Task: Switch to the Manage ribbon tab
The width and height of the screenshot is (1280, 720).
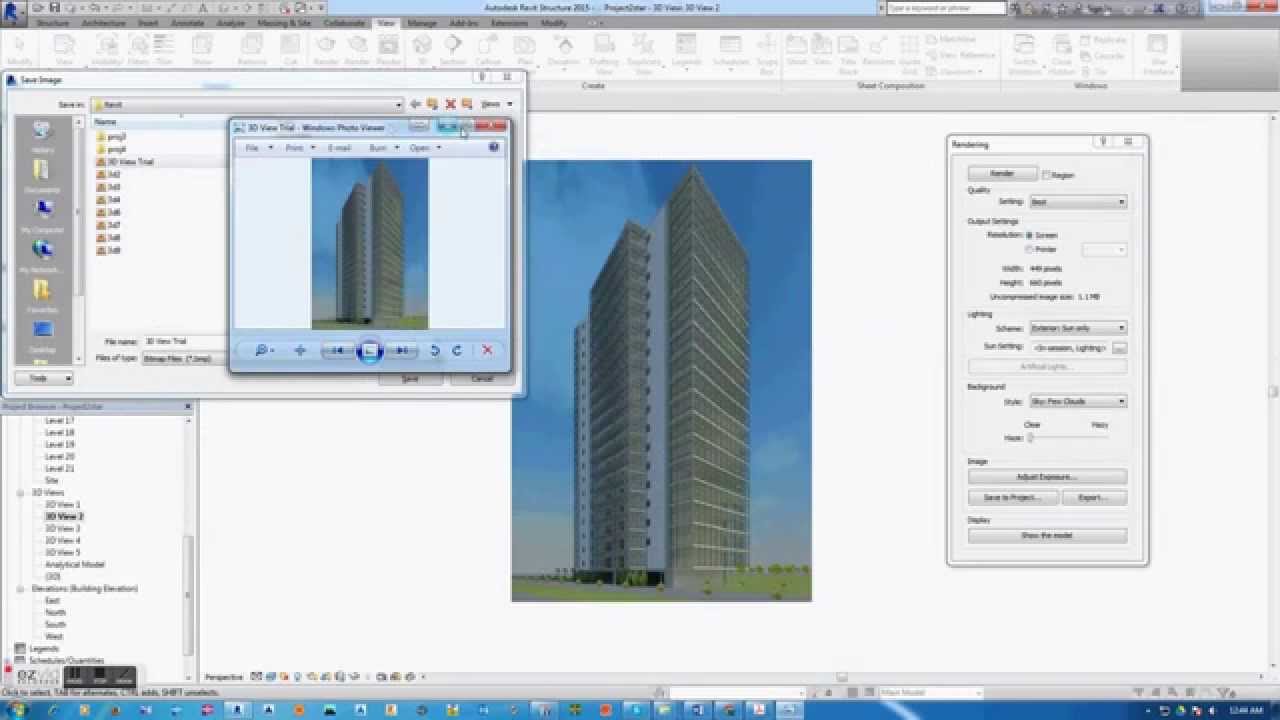Action: pyautogui.click(x=421, y=23)
